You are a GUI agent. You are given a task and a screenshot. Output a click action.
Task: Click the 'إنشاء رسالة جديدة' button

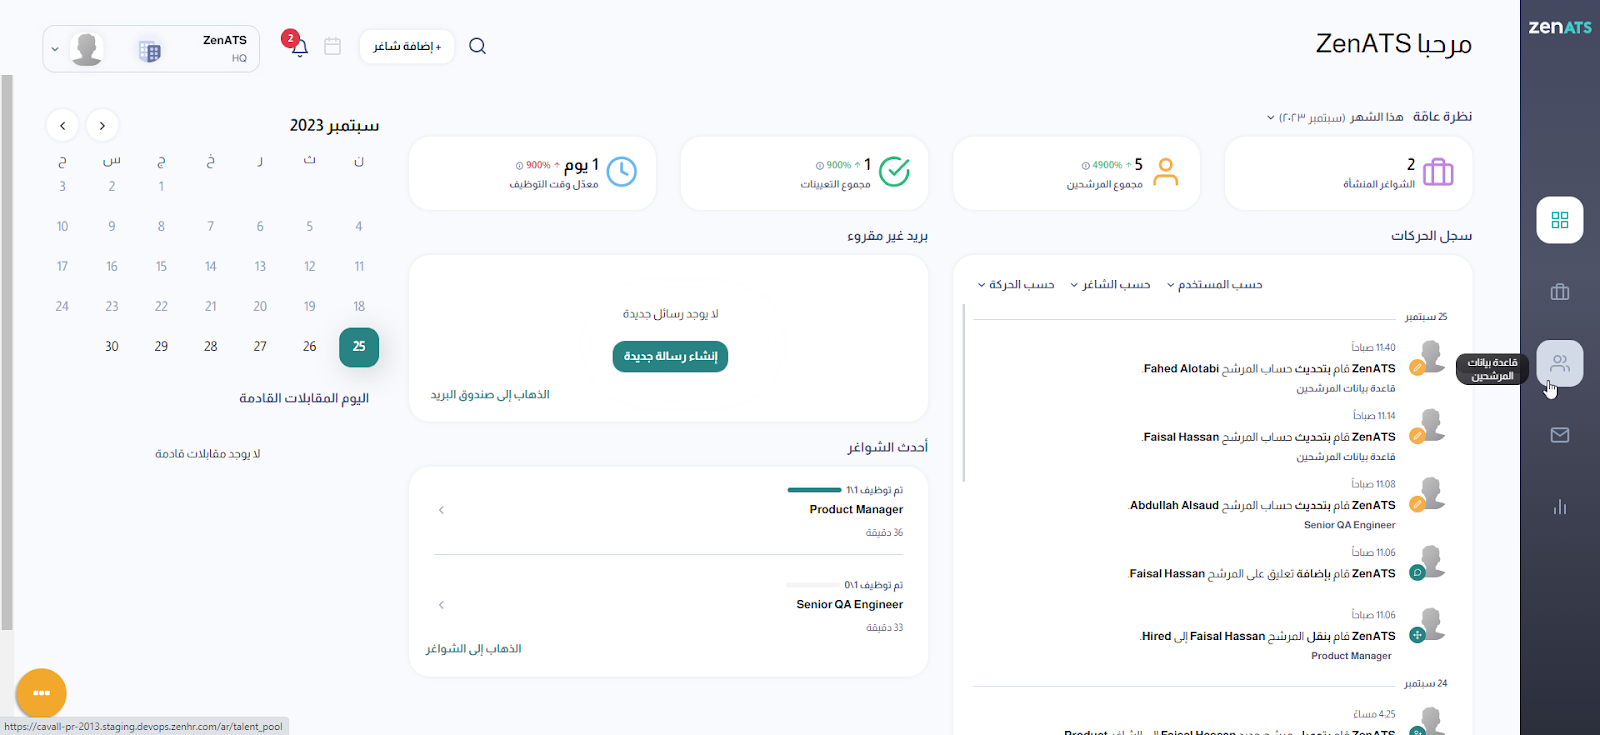pyautogui.click(x=670, y=356)
